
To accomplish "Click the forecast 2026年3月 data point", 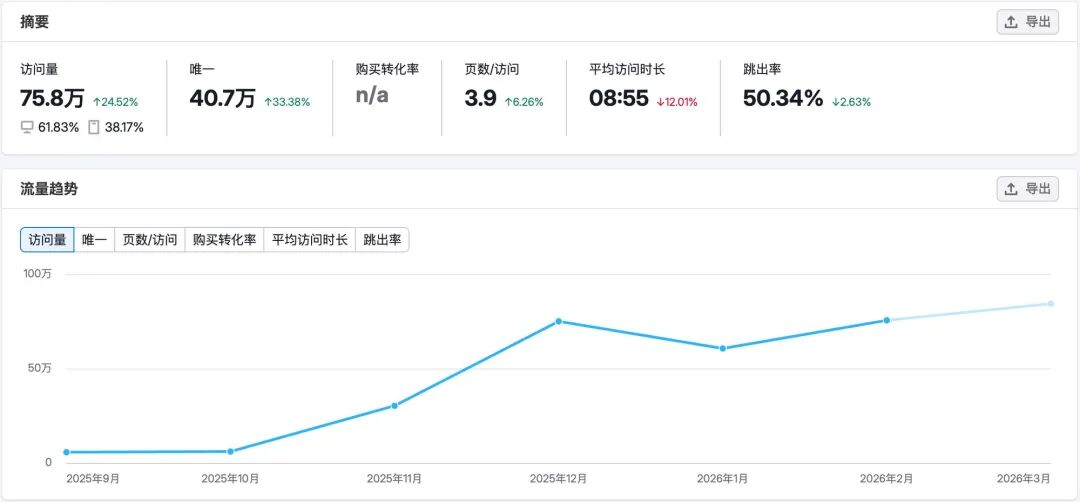I will tap(1051, 304).
